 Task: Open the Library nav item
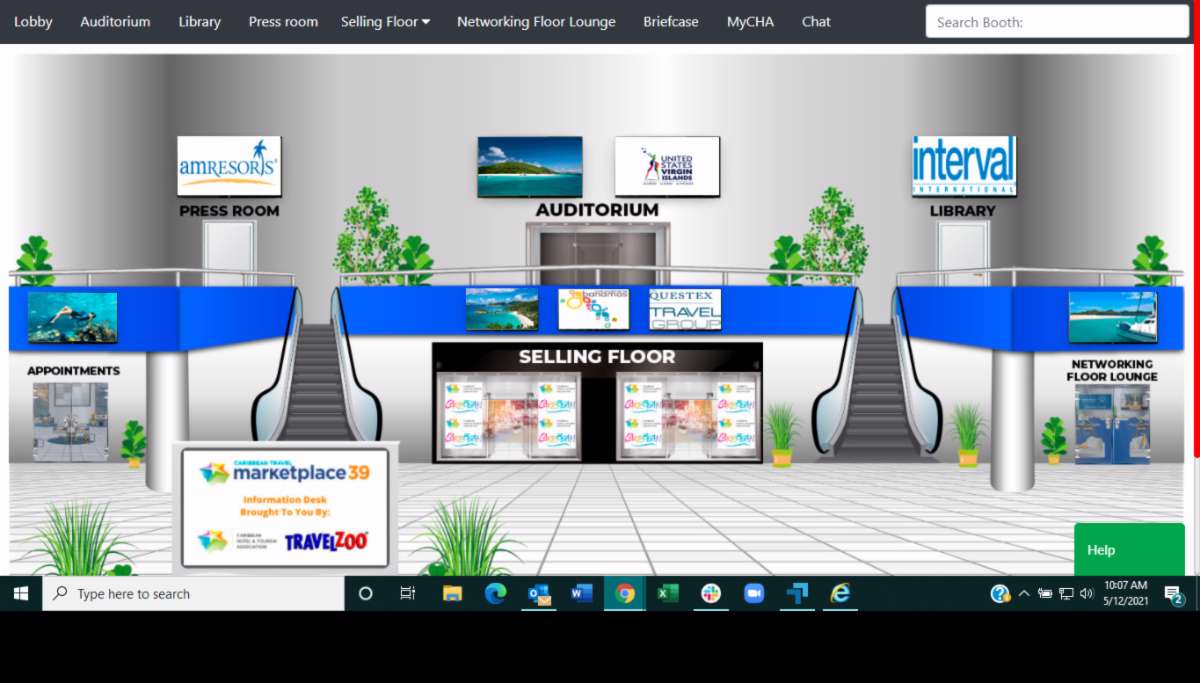coord(199,22)
